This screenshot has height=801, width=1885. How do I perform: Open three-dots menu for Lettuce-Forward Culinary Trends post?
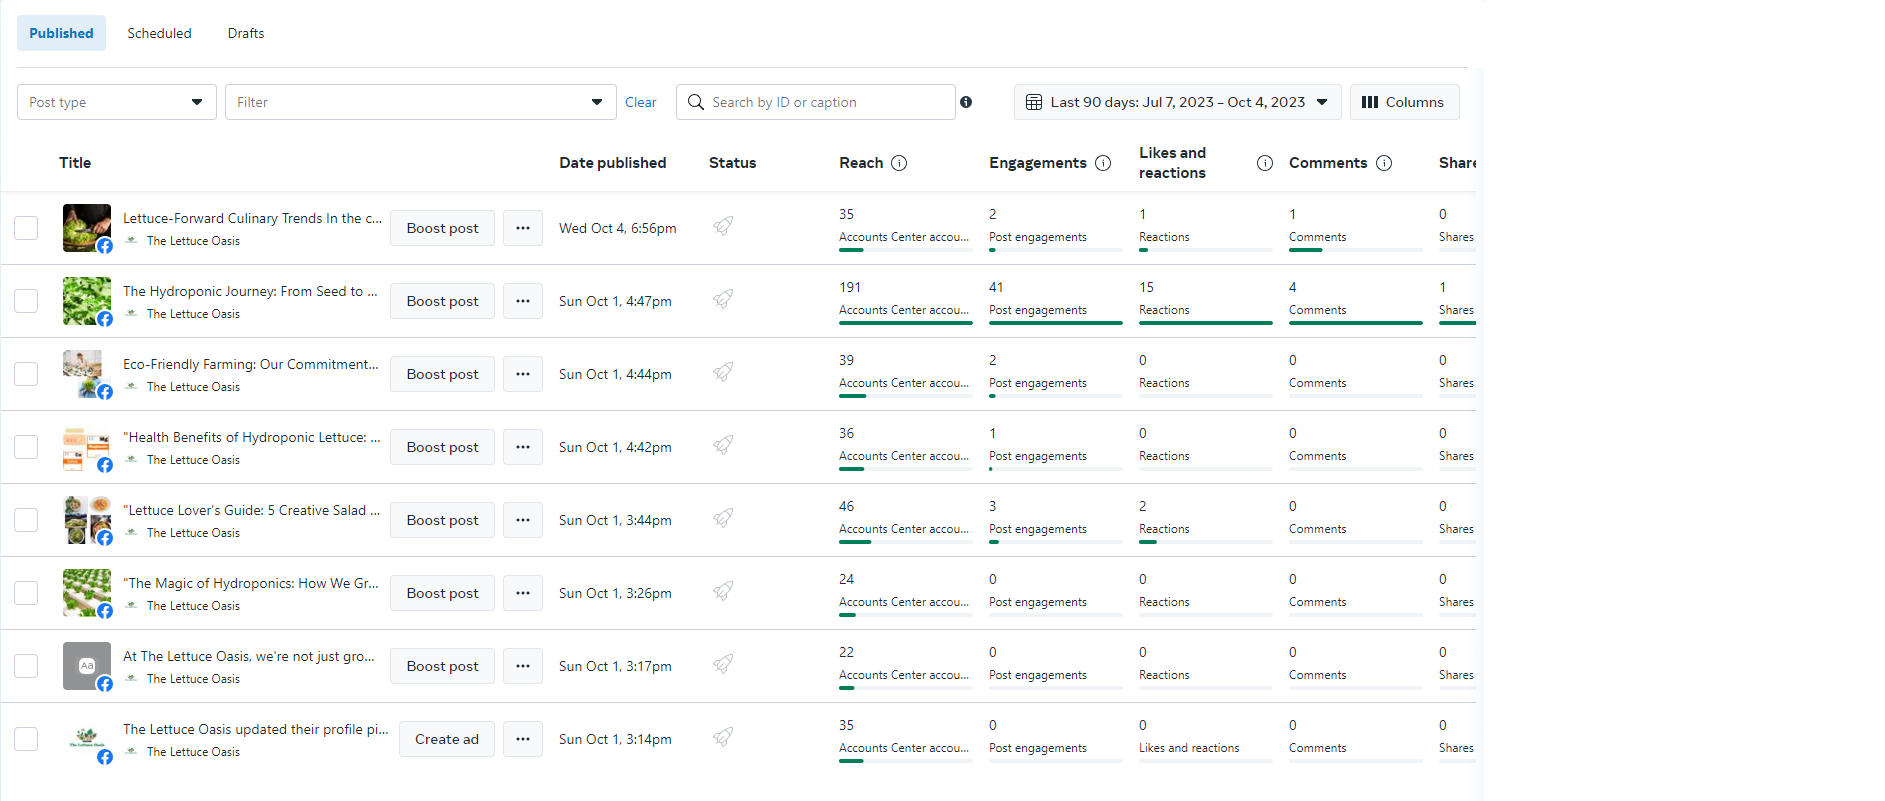click(523, 228)
